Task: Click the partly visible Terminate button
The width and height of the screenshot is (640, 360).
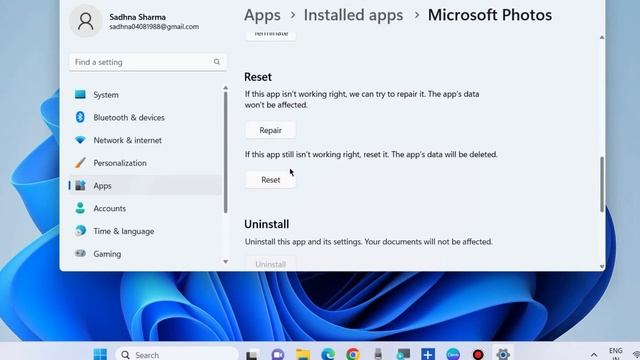Action: (x=270, y=35)
